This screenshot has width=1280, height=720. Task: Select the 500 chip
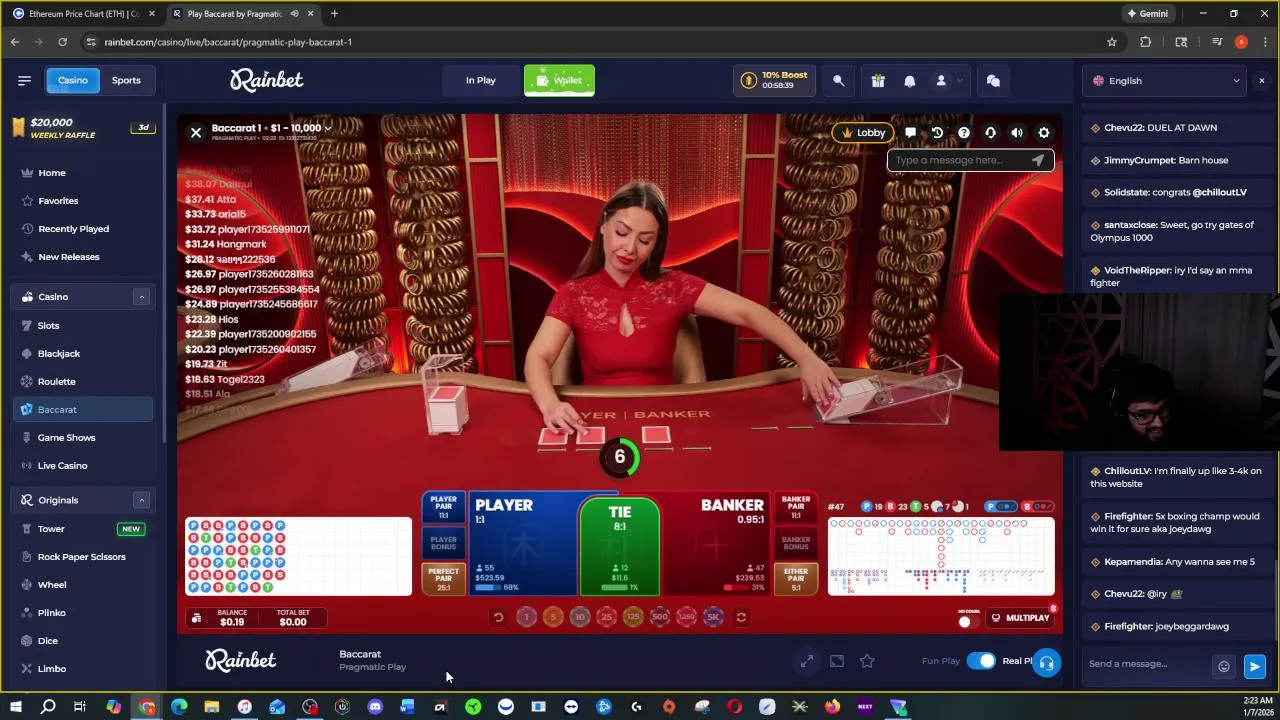(x=659, y=618)
